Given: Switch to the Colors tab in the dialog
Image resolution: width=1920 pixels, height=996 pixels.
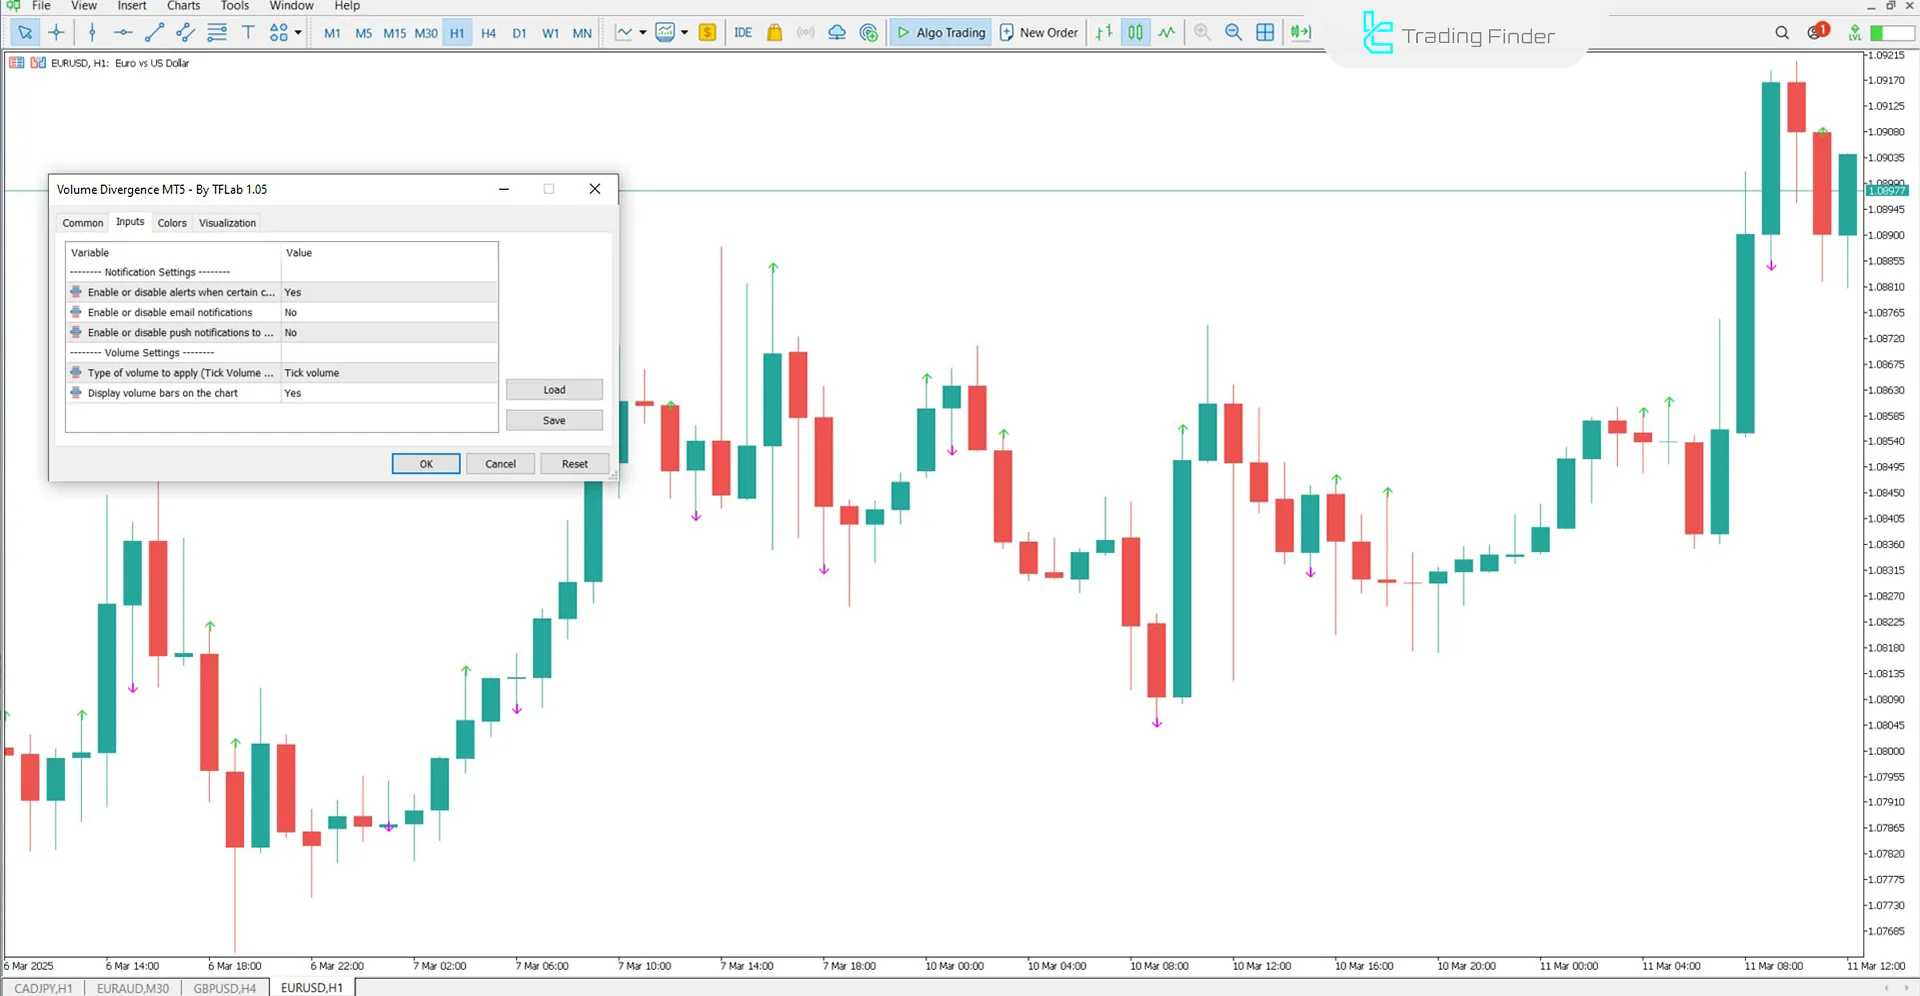Looking at the screenshot, I should (171, 222).
